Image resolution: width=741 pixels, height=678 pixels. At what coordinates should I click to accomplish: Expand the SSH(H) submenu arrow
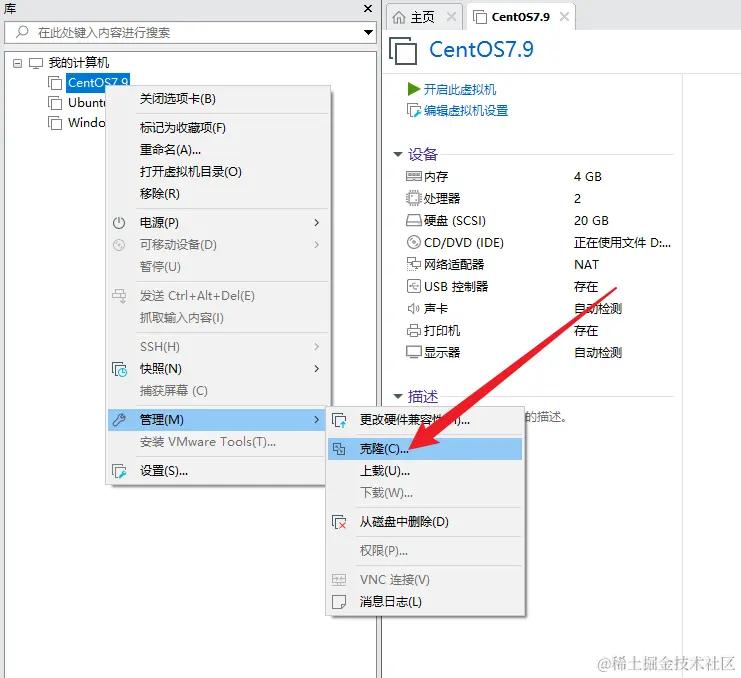point(317,347)
